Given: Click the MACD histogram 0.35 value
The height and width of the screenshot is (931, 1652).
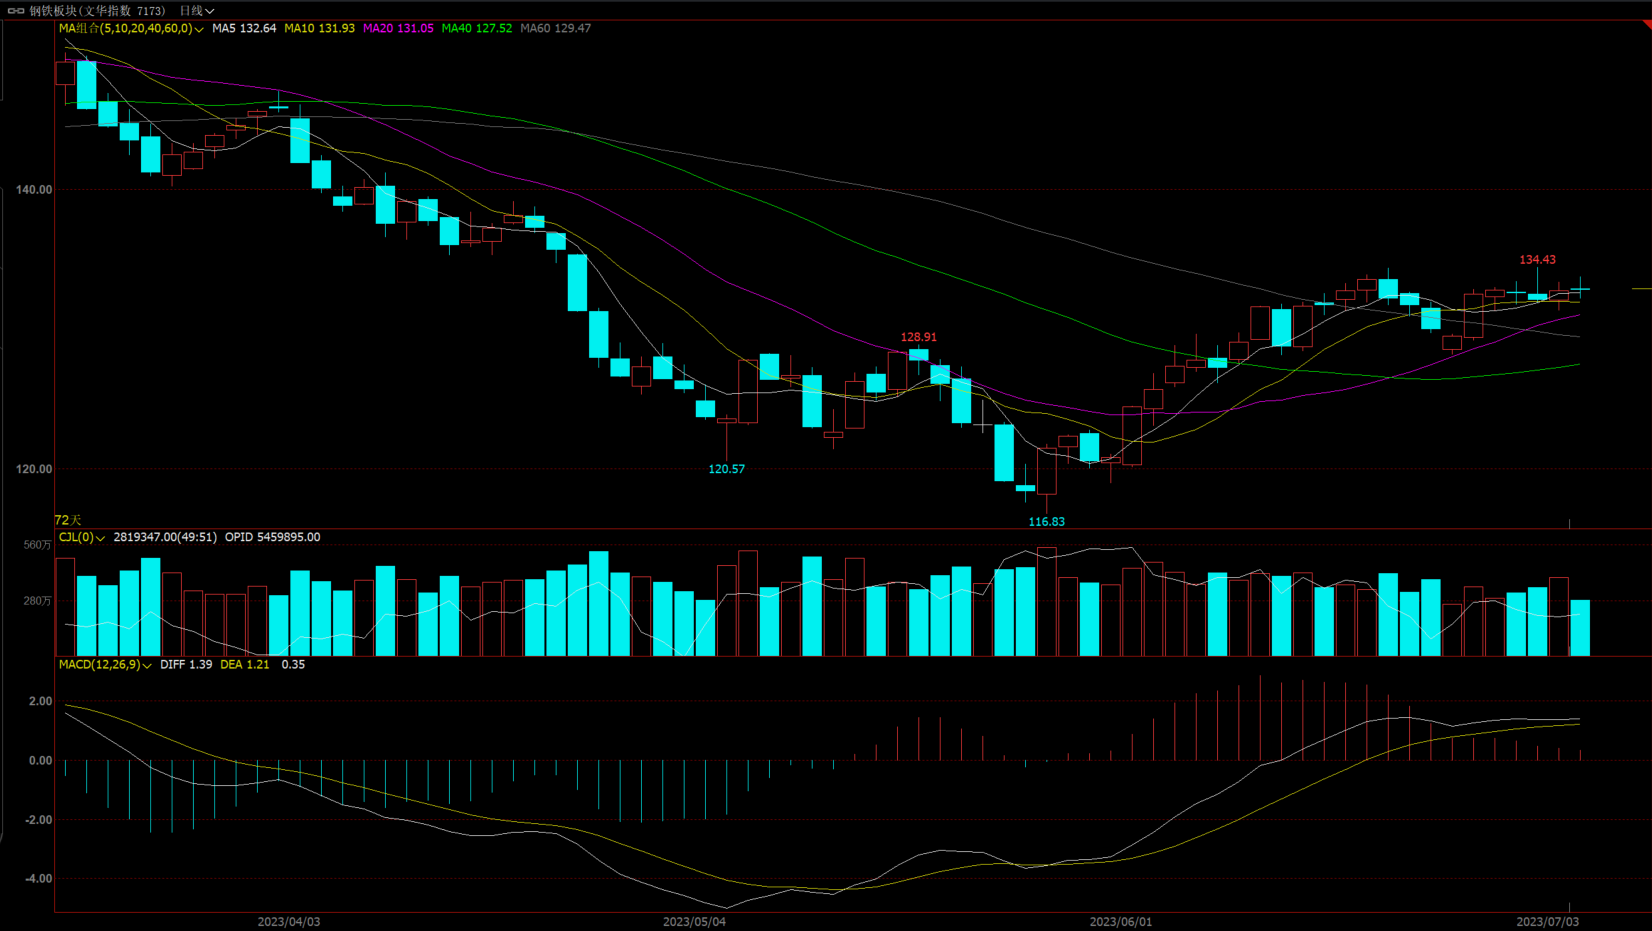Looking at the screenshot, I should click(293, 664).
